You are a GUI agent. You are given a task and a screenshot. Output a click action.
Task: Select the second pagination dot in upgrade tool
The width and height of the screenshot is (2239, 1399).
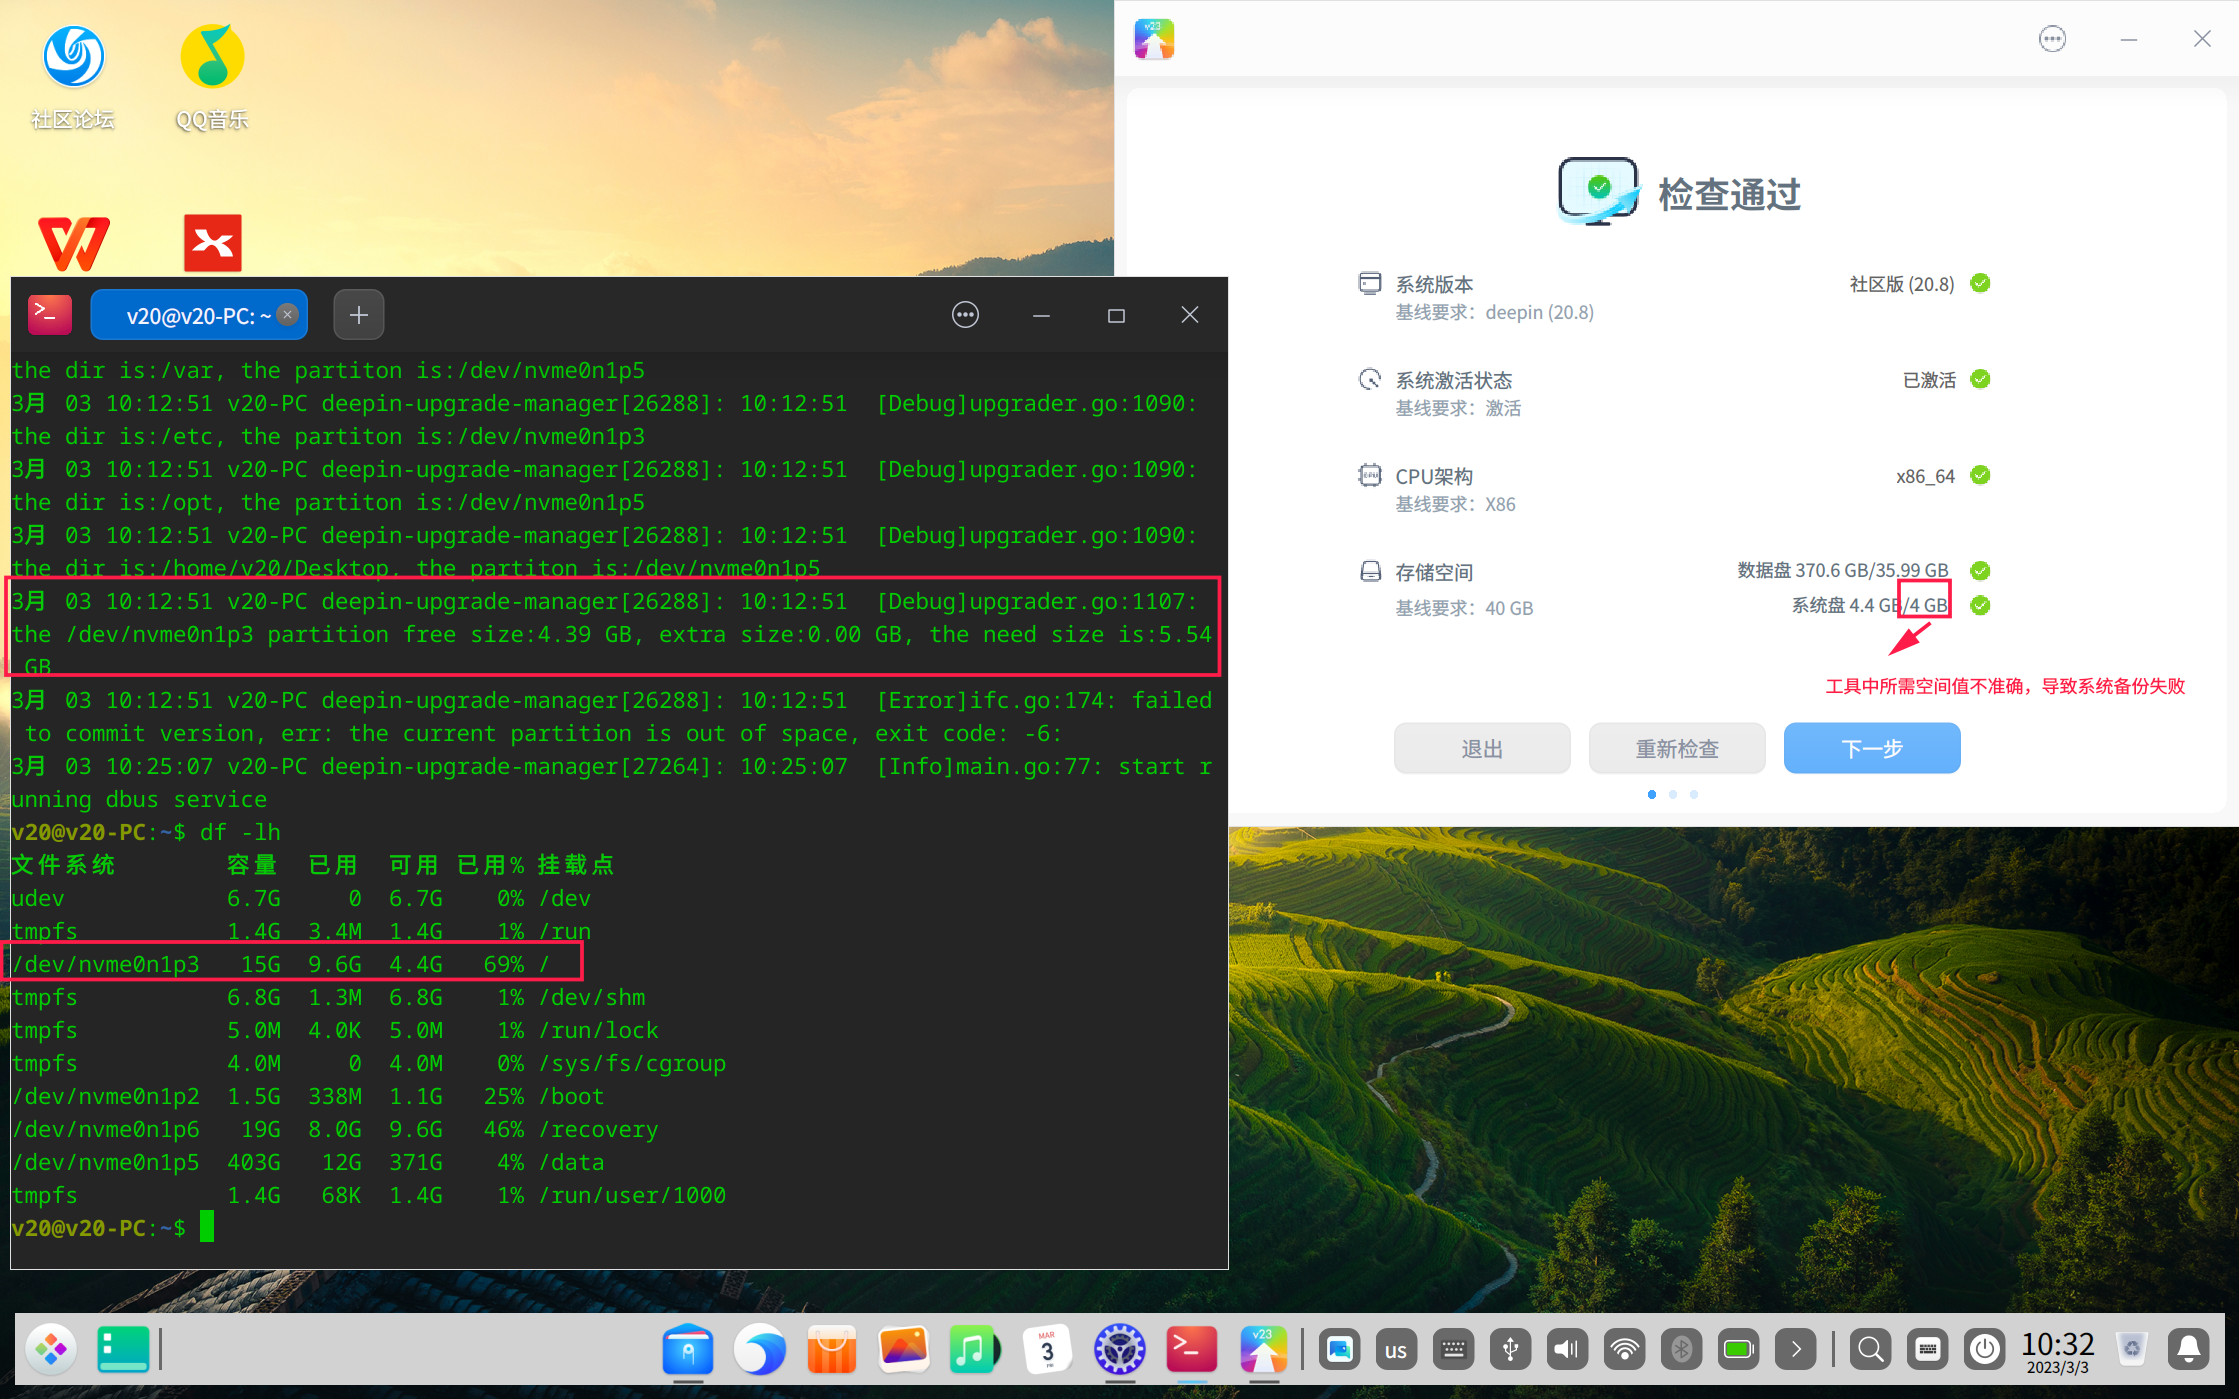point(1672,794)
